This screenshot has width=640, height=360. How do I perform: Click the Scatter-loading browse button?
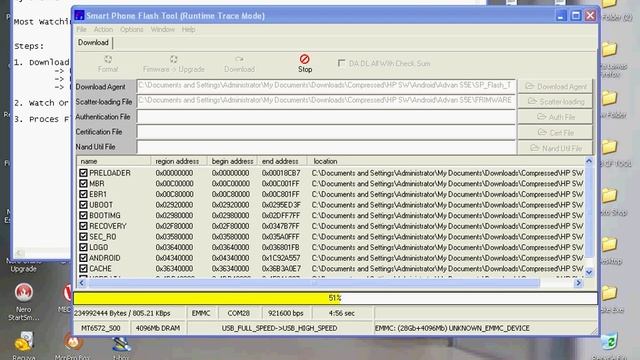(555, 102)
